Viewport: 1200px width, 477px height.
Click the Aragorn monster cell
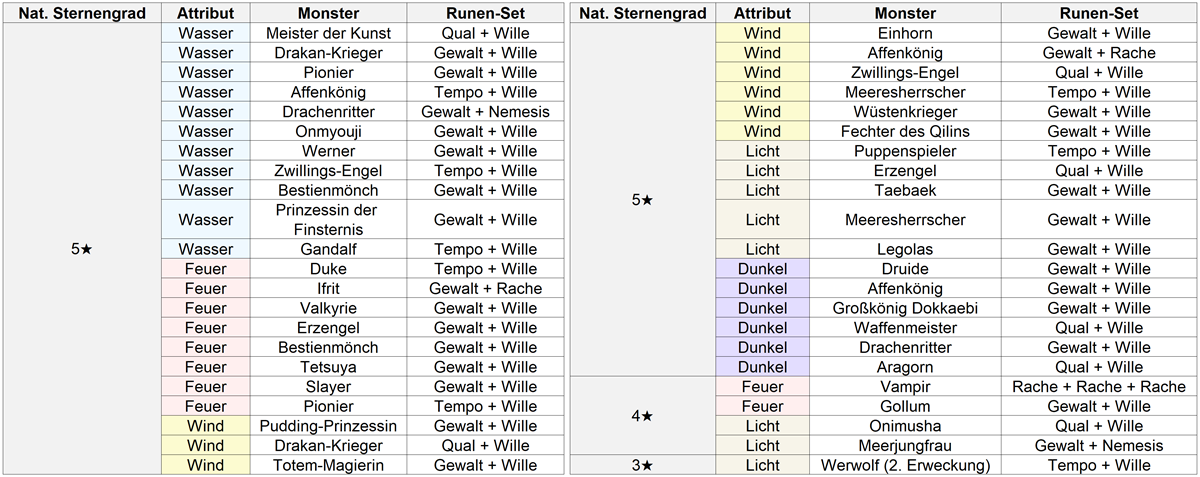[904, 367]
